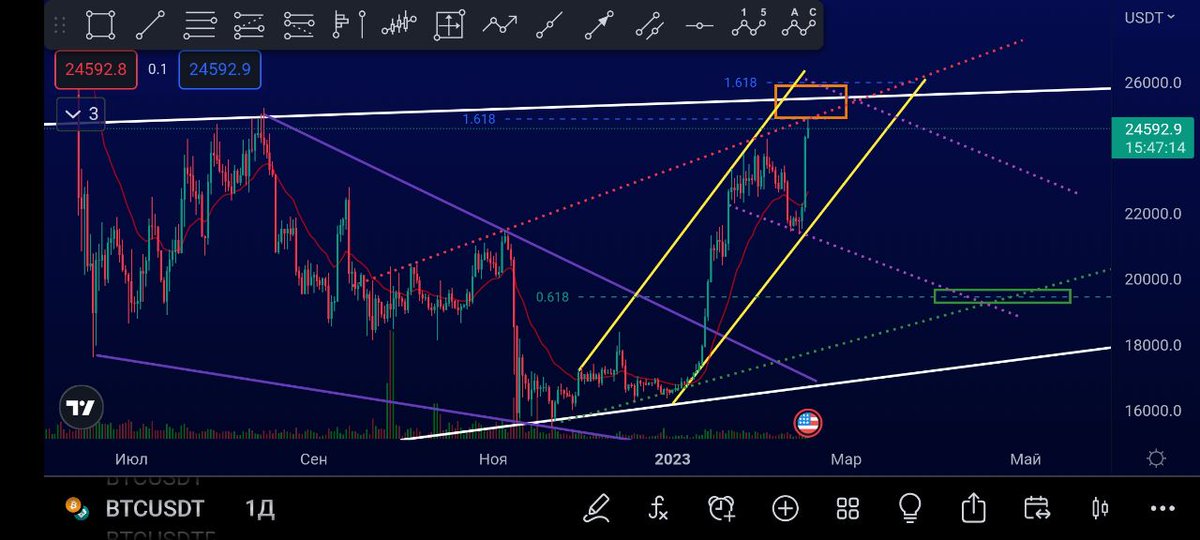Image resolution: width=1200 pixels, height=540 pixels.
Task: Open BTCUSDT symbol search
Action: [x=155, y=509]
